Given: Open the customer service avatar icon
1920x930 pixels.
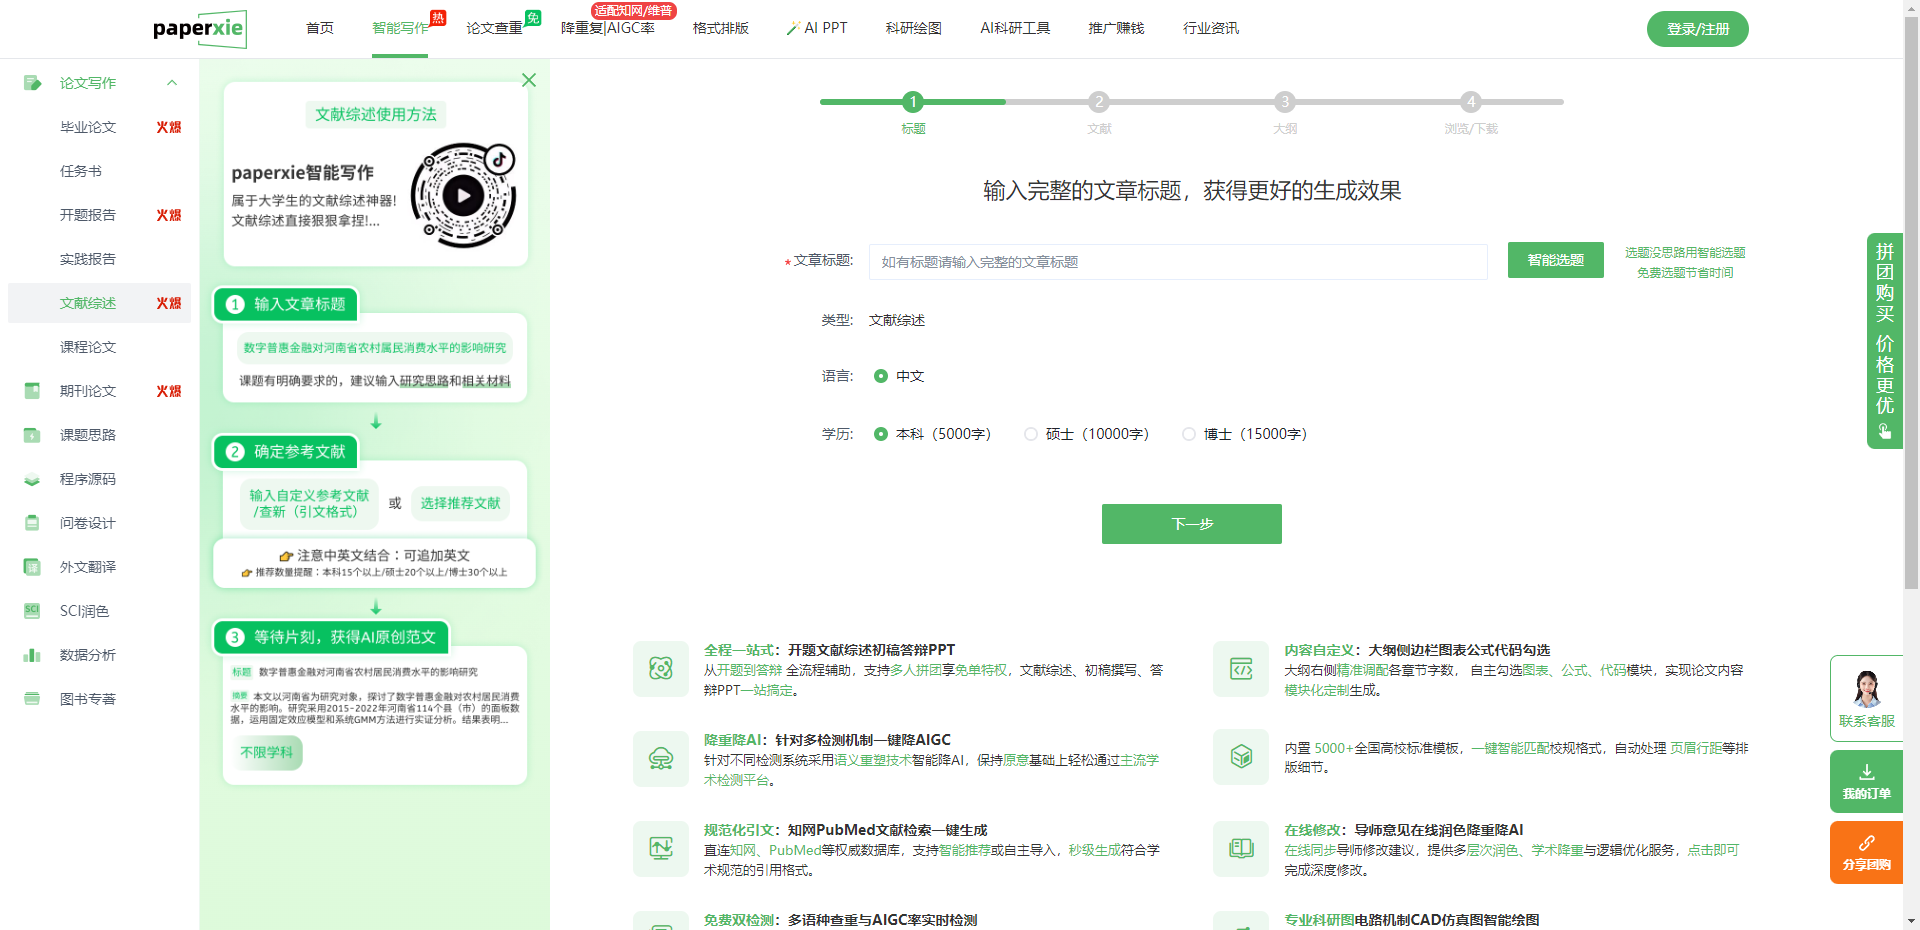Looking at the screenshot, I should pyautogui.click(x=1866, y=689).
